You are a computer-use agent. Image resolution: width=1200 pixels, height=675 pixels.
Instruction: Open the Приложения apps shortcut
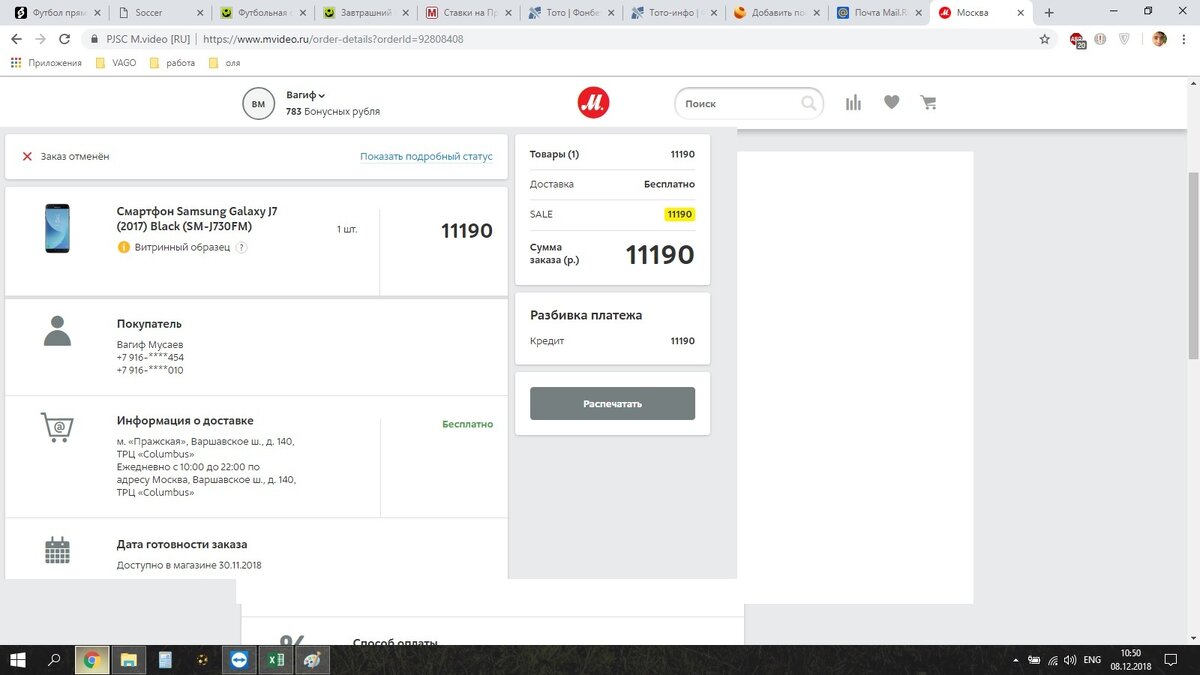46,63
